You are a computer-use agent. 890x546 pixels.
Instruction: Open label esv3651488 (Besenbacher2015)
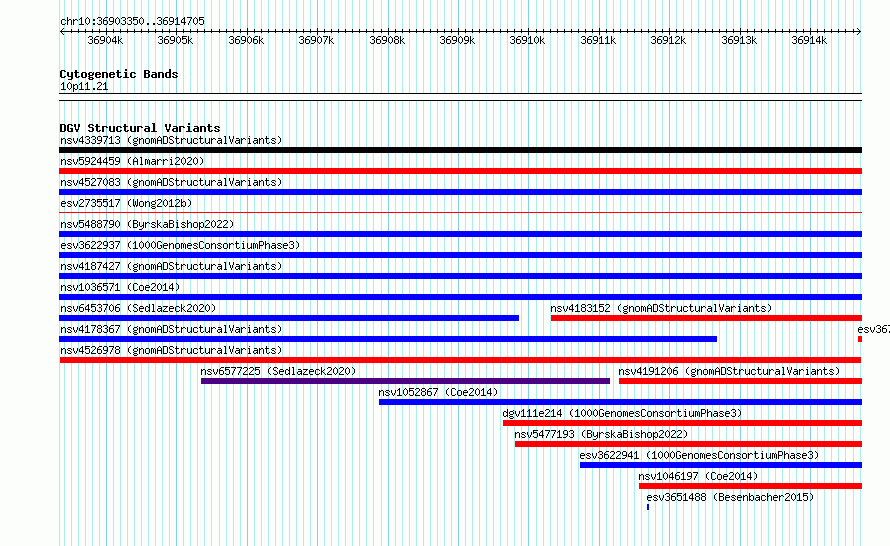point(730,497)
